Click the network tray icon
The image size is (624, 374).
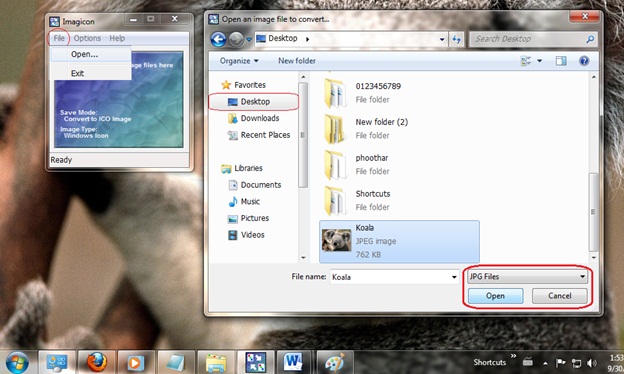point(576,363)
